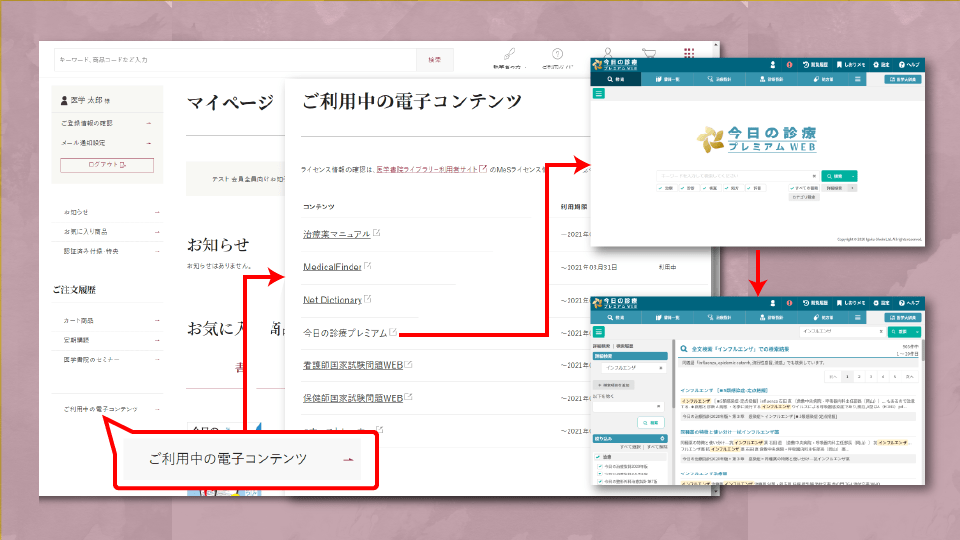Open dropdown arrow on home green 検索 button
This screenshot has width=960, height=540.
tap(853, 176)
